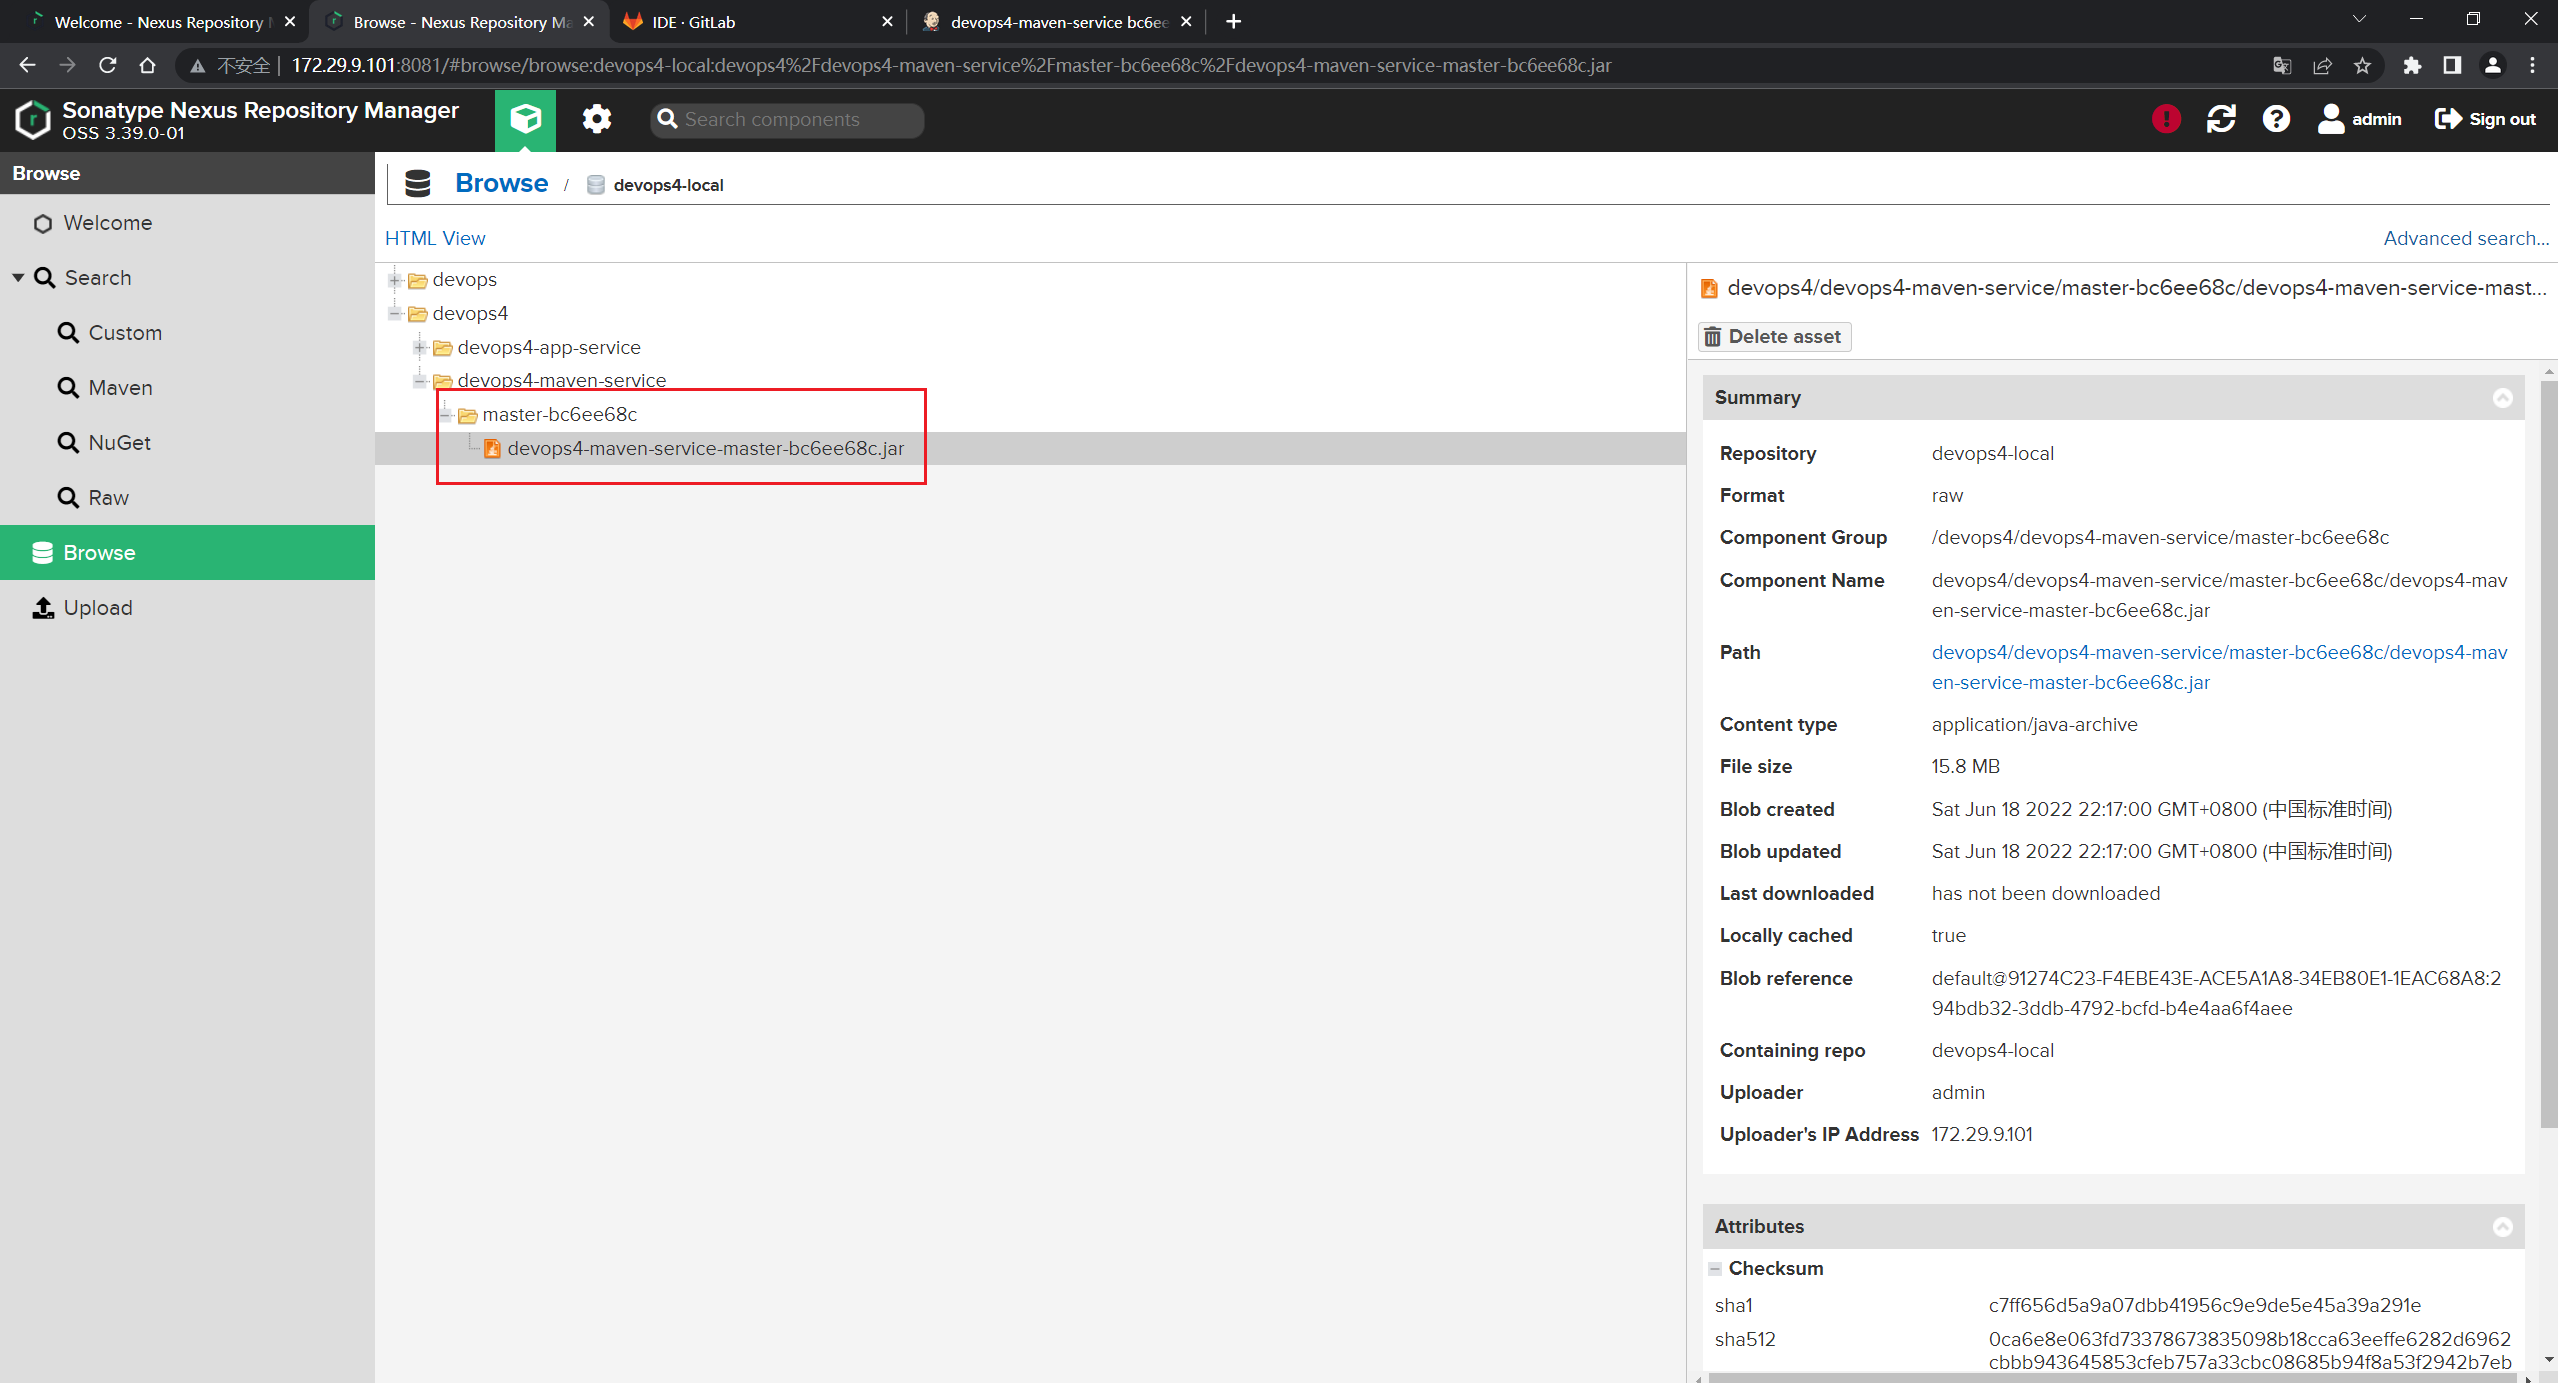Select devops4-app-service folder
The height and width of the screenshot is (1383, 2558).
[x=549, y=348]
